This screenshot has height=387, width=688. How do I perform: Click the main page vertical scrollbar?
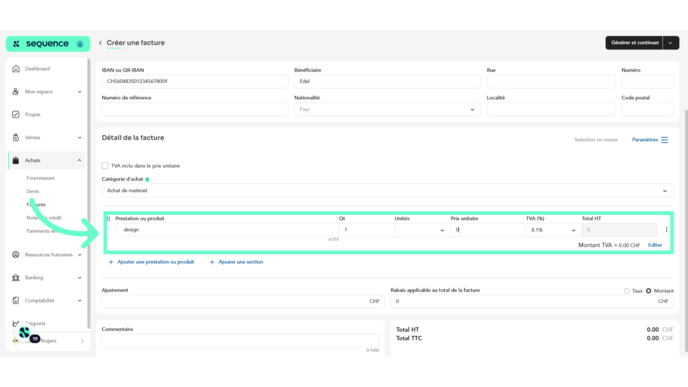tap(685, 230)
